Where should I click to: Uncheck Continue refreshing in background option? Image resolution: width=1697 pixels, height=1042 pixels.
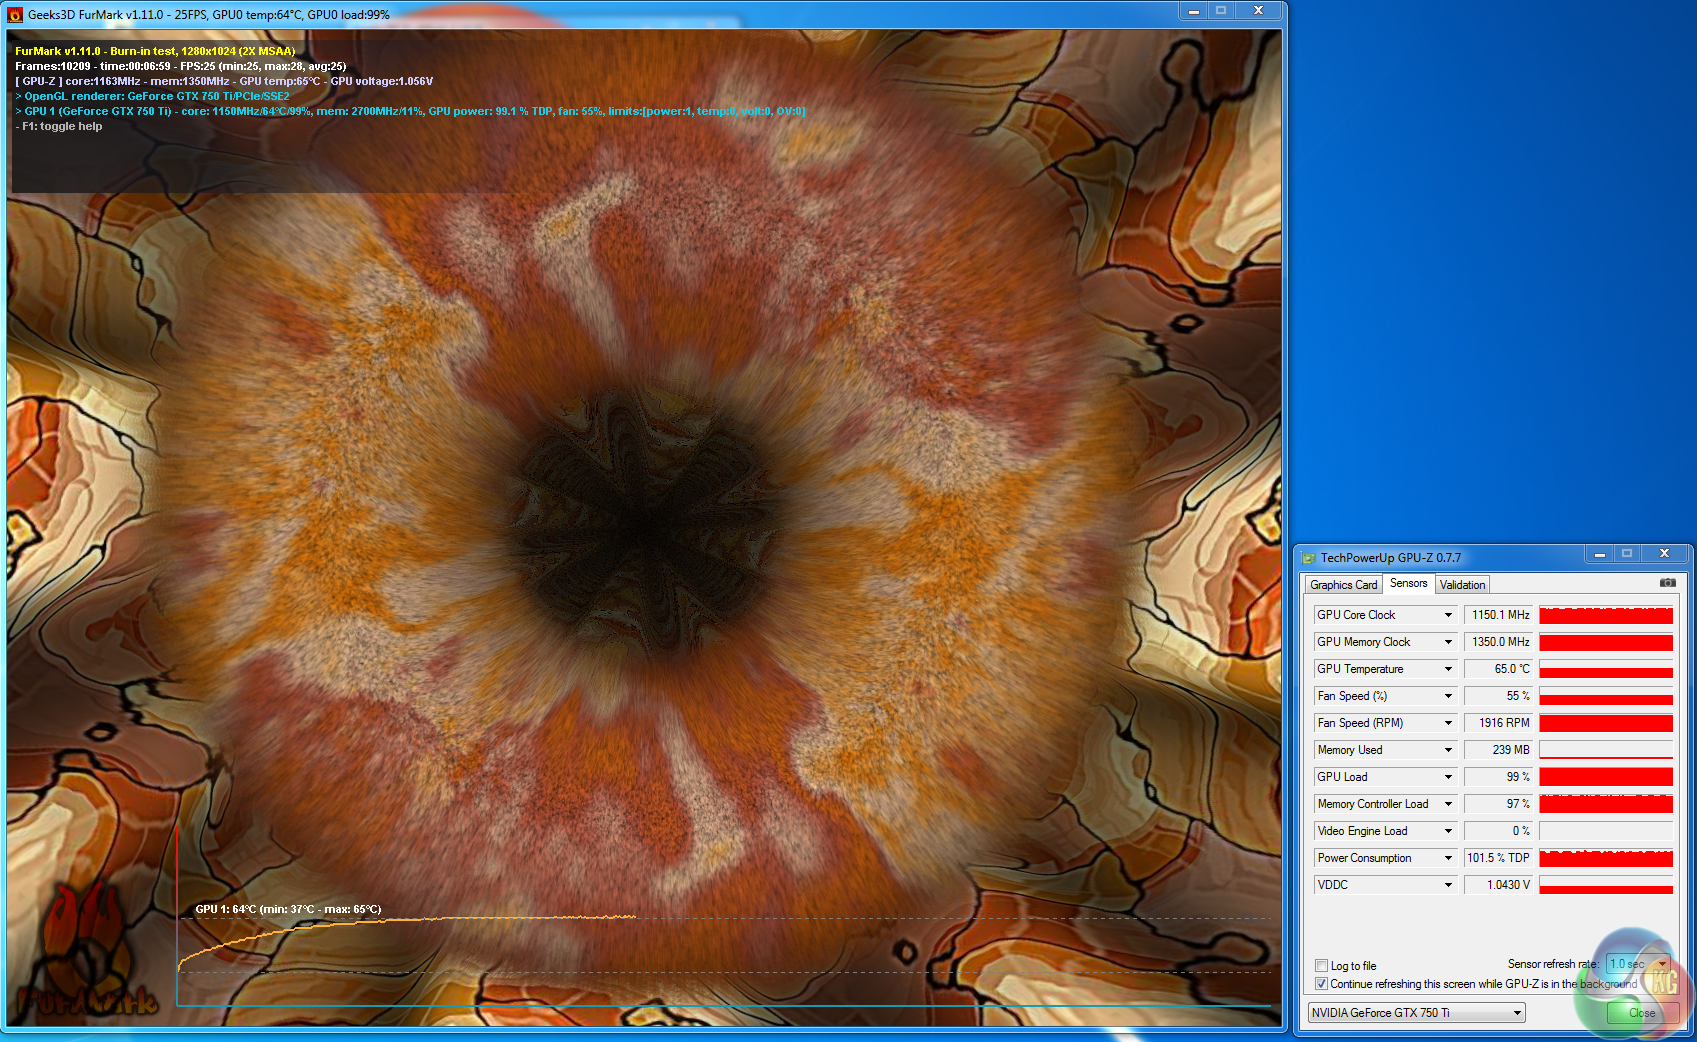pos(1321,984)
